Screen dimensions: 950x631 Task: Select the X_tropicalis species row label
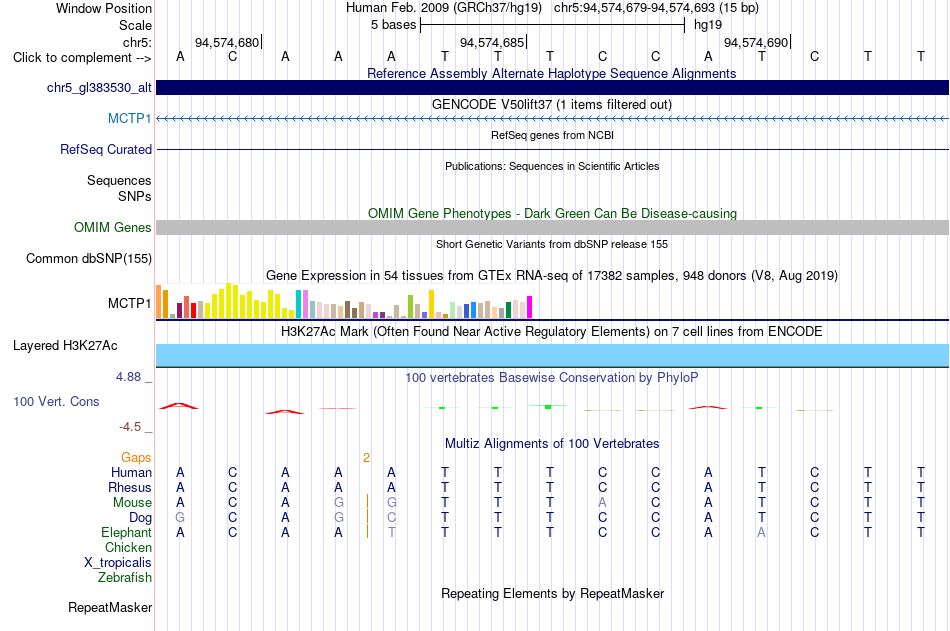coord(118,563)
